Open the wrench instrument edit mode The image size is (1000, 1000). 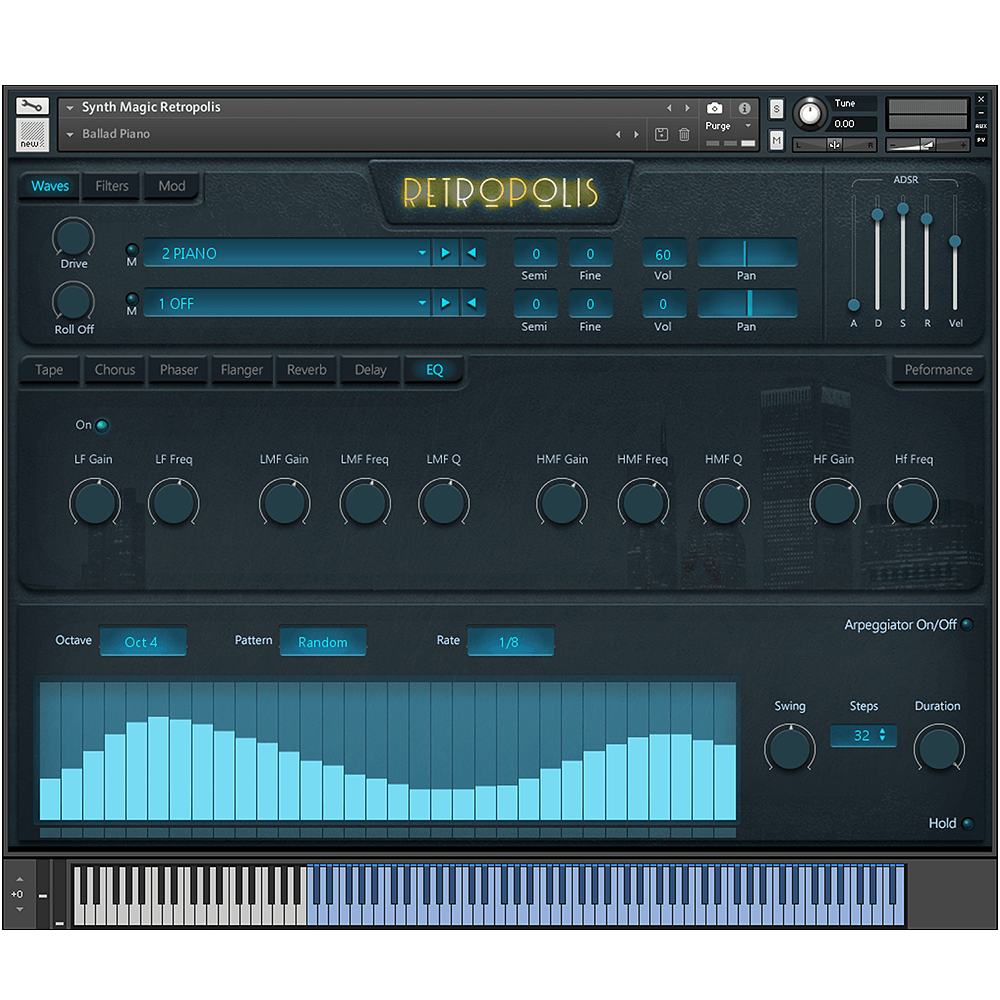point(32,106)
